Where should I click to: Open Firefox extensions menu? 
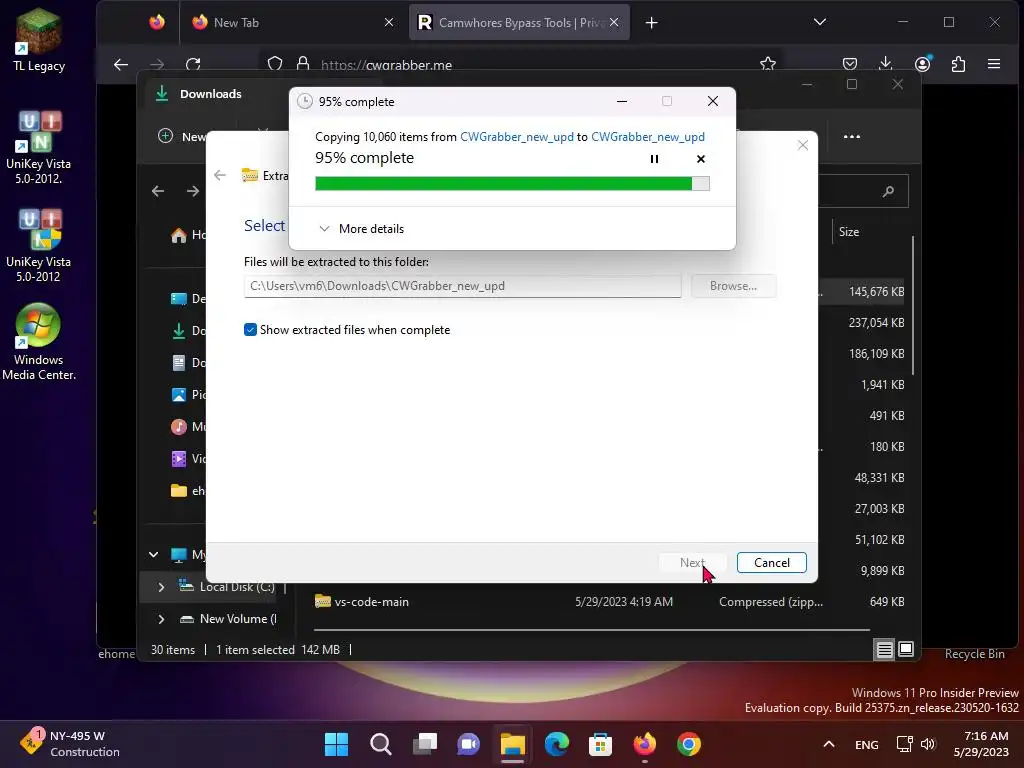coord(958,64)
